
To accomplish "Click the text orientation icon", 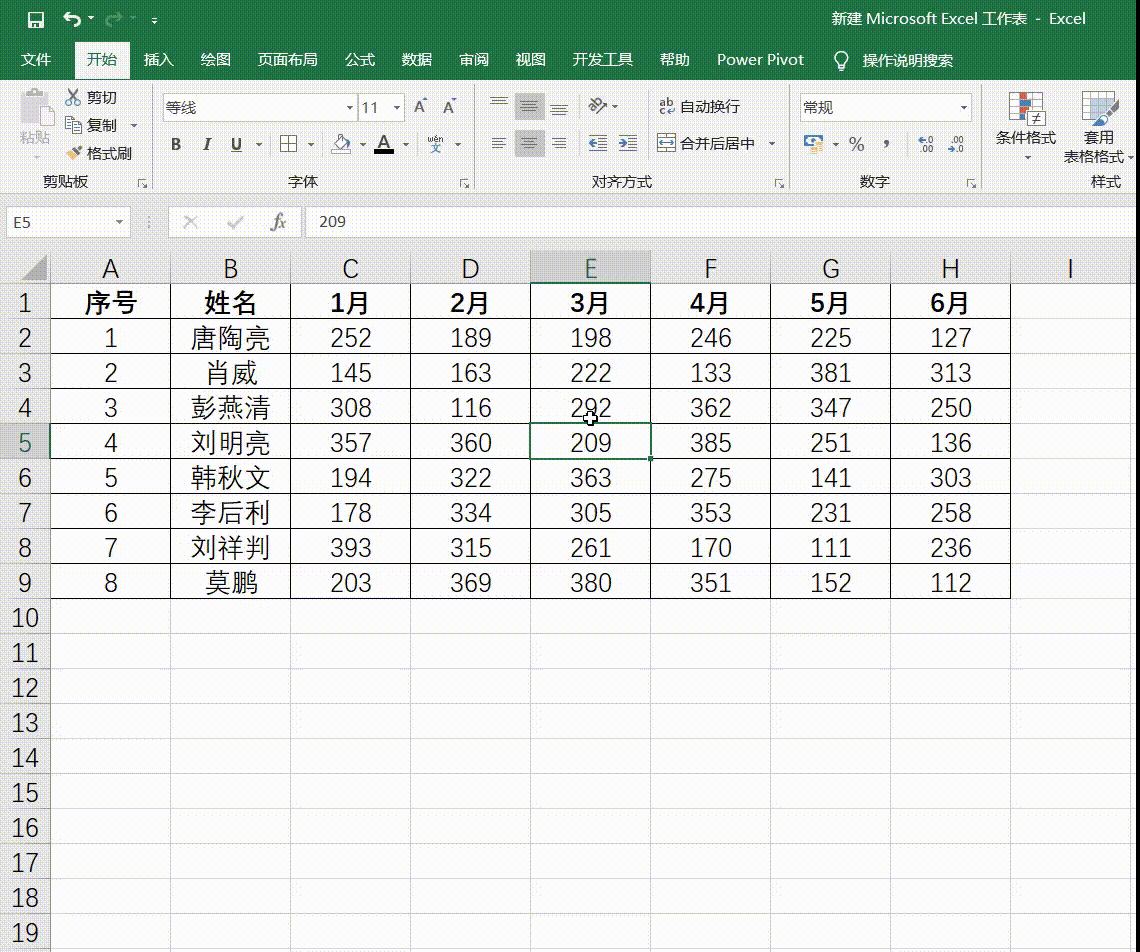I will [x=598, y=106].
